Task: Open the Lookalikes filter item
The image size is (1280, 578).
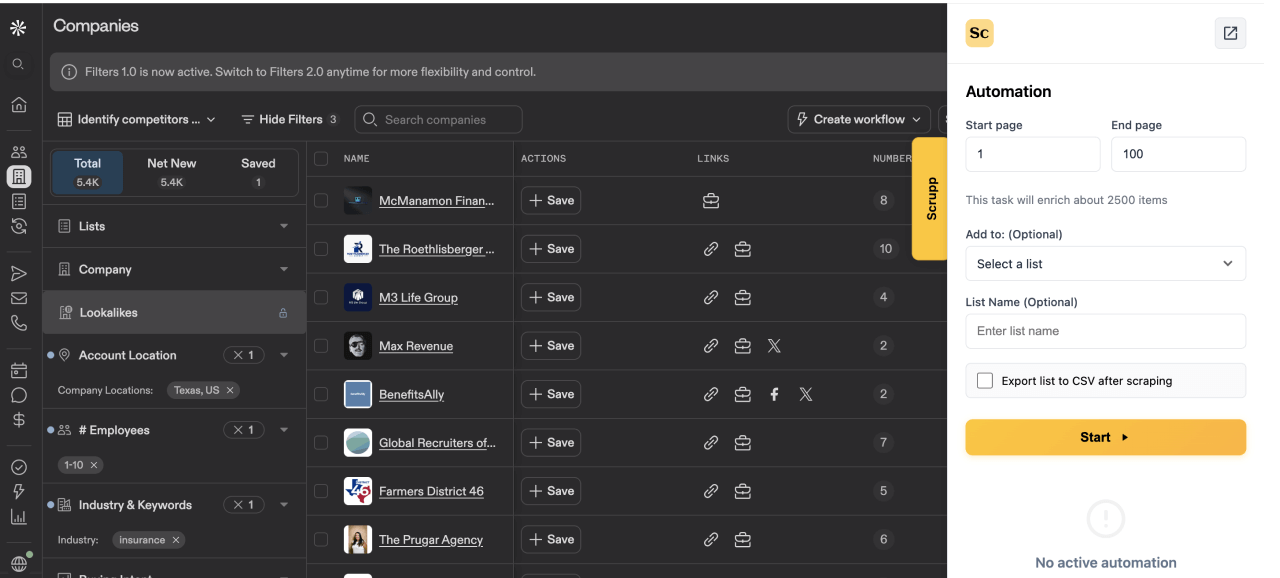Action: pos(174,313)
